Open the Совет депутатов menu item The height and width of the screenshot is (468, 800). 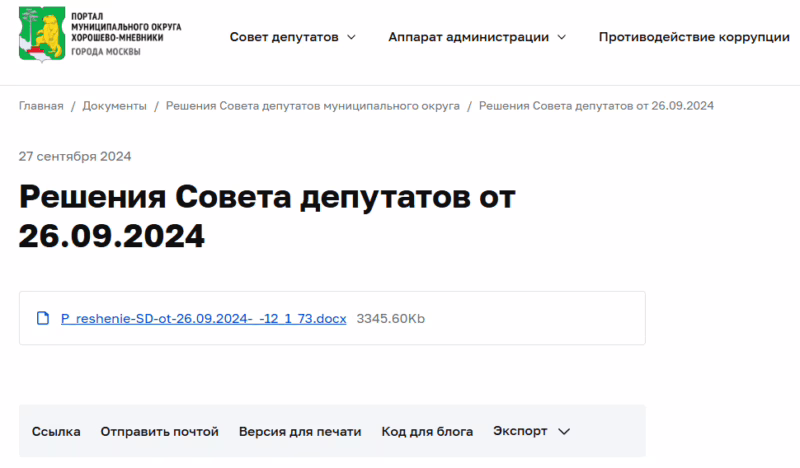284,37
